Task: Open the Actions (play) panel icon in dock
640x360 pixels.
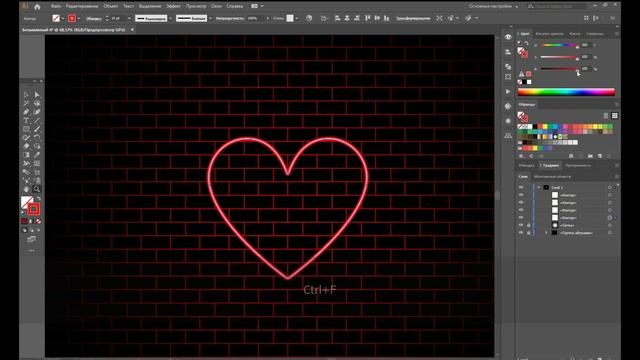Action: 508,91
